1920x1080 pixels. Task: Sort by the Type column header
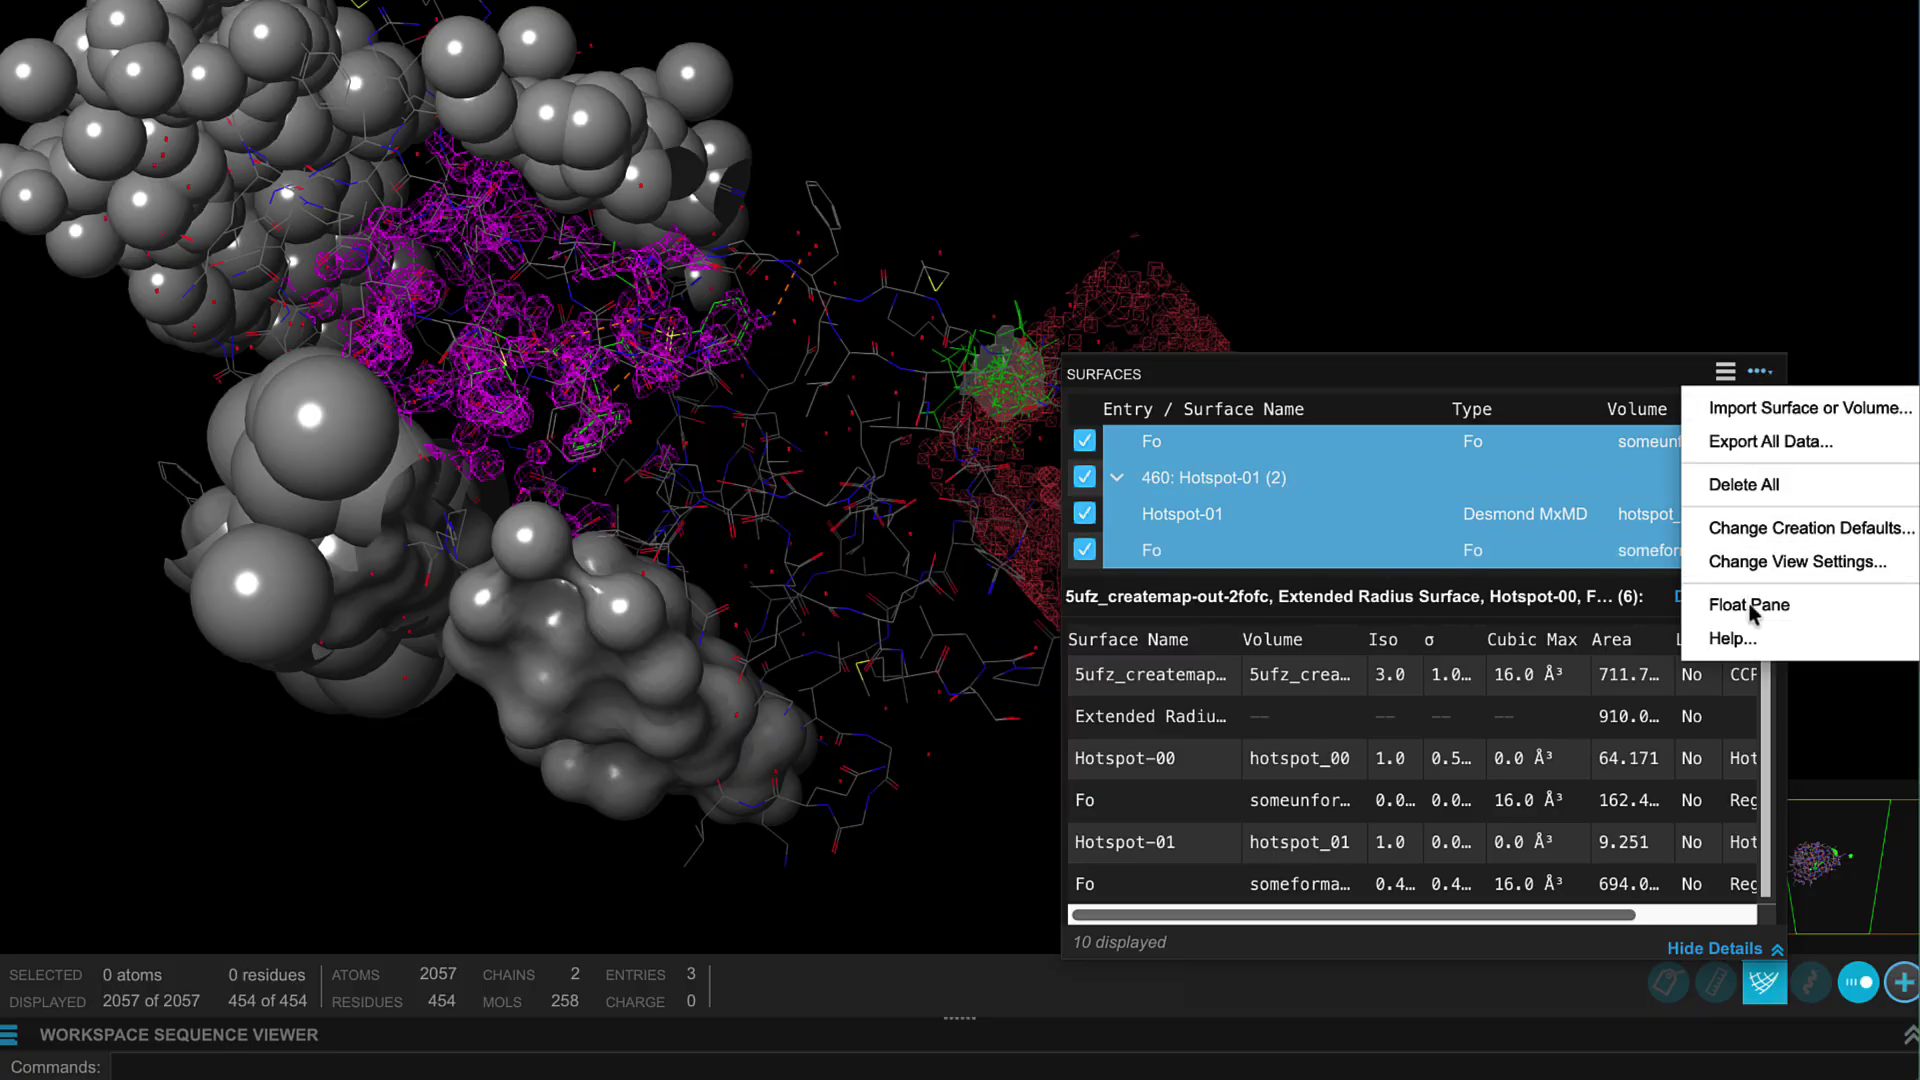1471,409
